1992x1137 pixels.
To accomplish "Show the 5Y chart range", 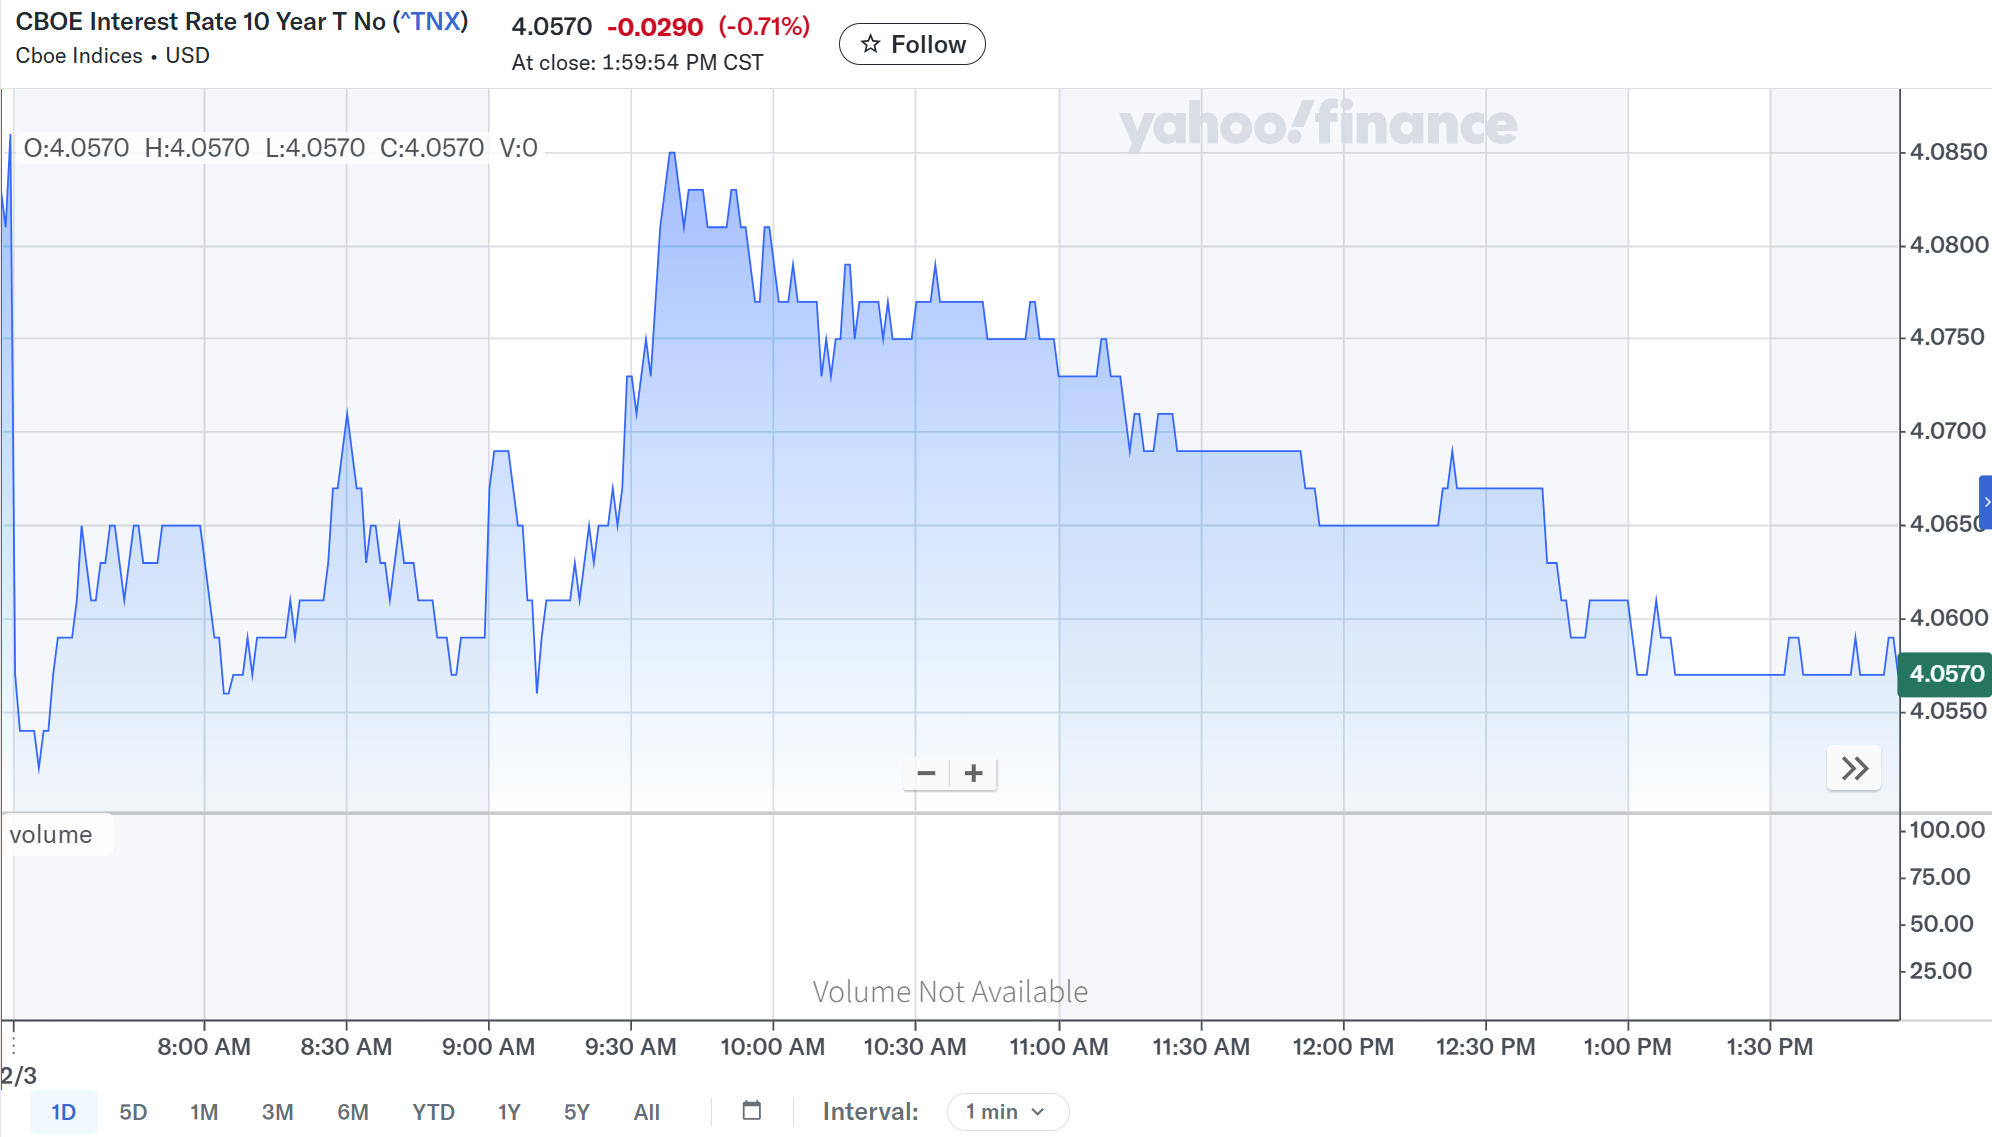I will coord(577,1112).
